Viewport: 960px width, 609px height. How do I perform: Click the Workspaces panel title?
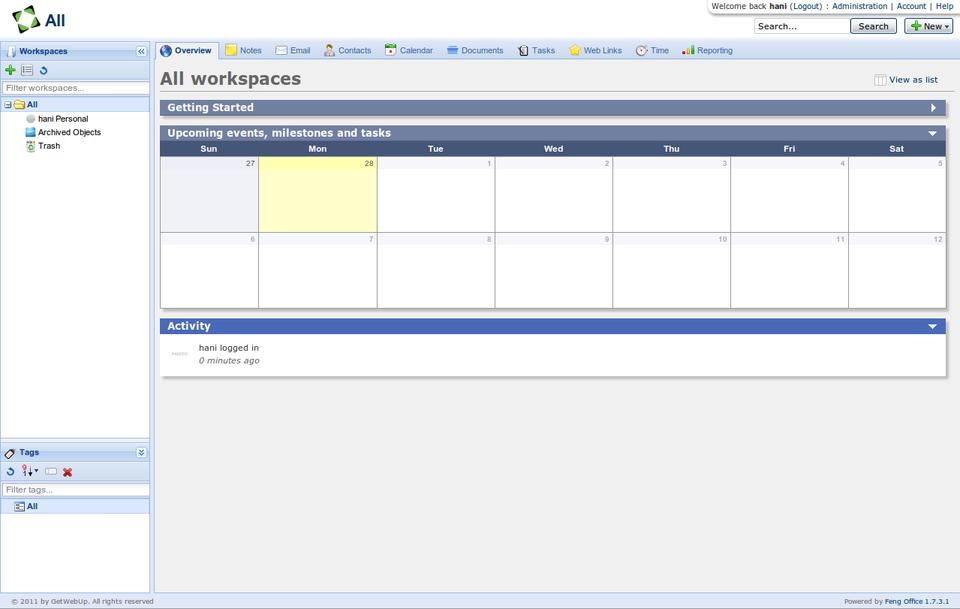click(x=43, y=51)
